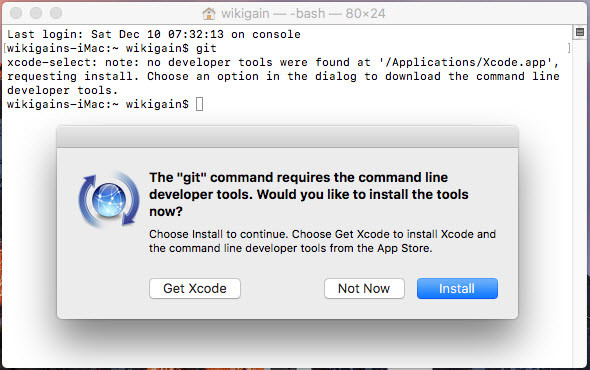Dismiss the dialog with Not Now
Viewport: 590px width, 370px height.
click(x=364, y=288)
